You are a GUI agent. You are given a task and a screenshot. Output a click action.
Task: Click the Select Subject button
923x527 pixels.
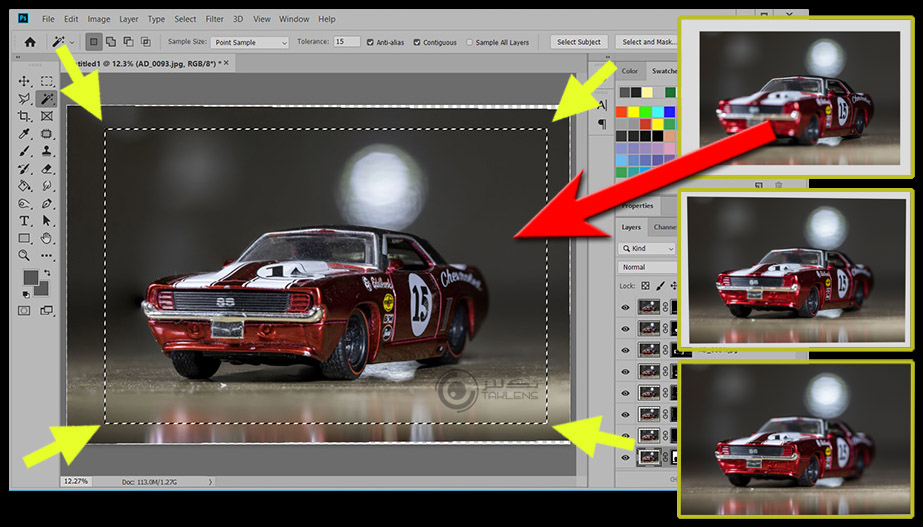pos(579,42)
